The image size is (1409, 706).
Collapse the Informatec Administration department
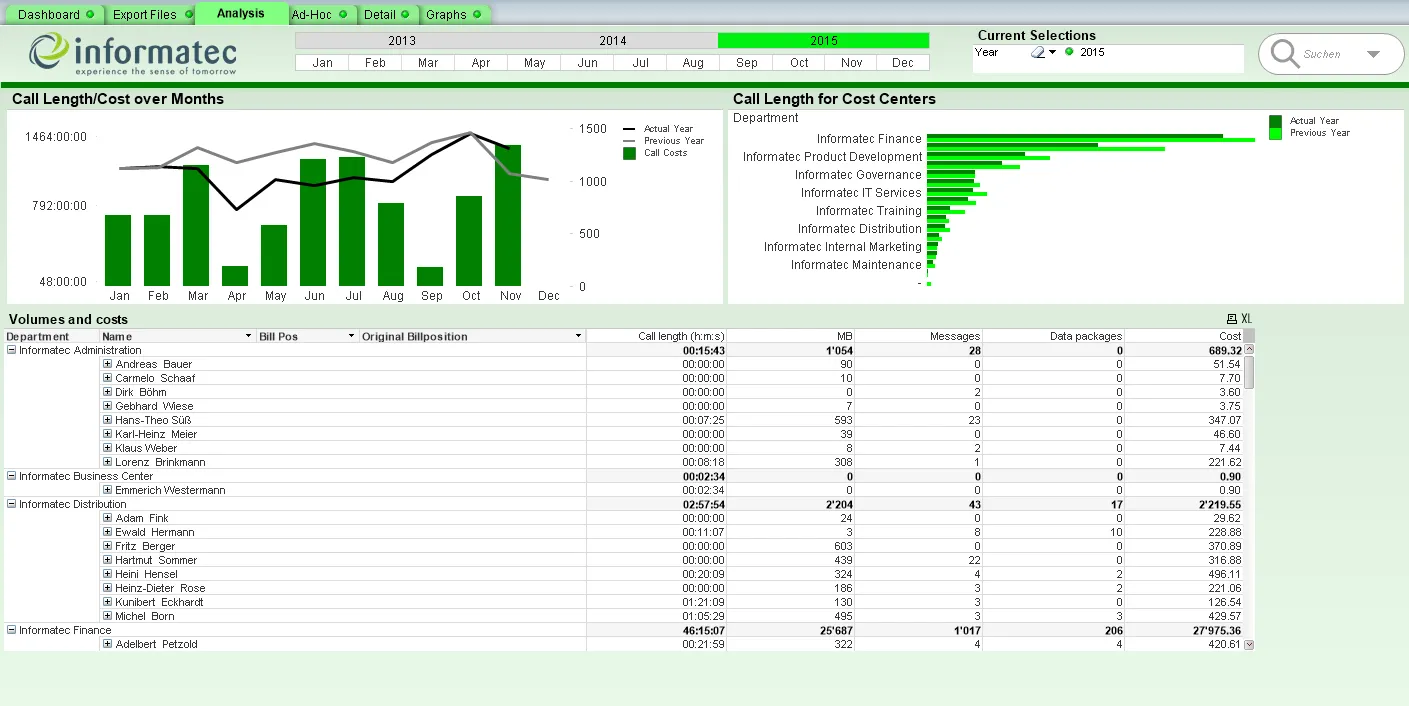coord(12,351)
